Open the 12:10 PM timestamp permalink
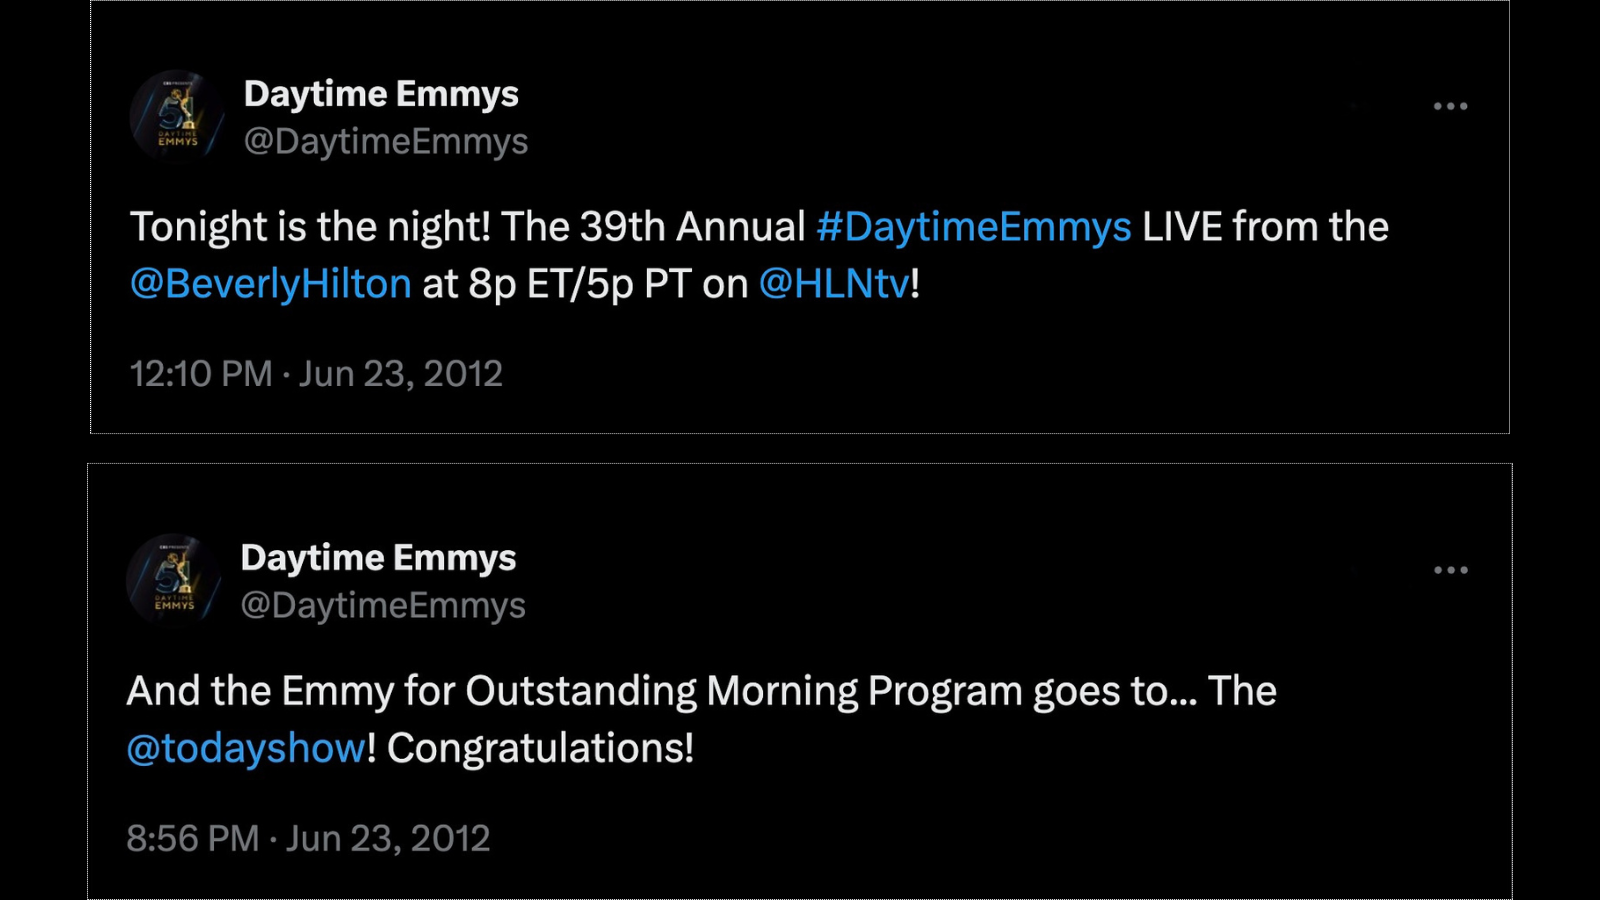 click(x=316, y=374)
